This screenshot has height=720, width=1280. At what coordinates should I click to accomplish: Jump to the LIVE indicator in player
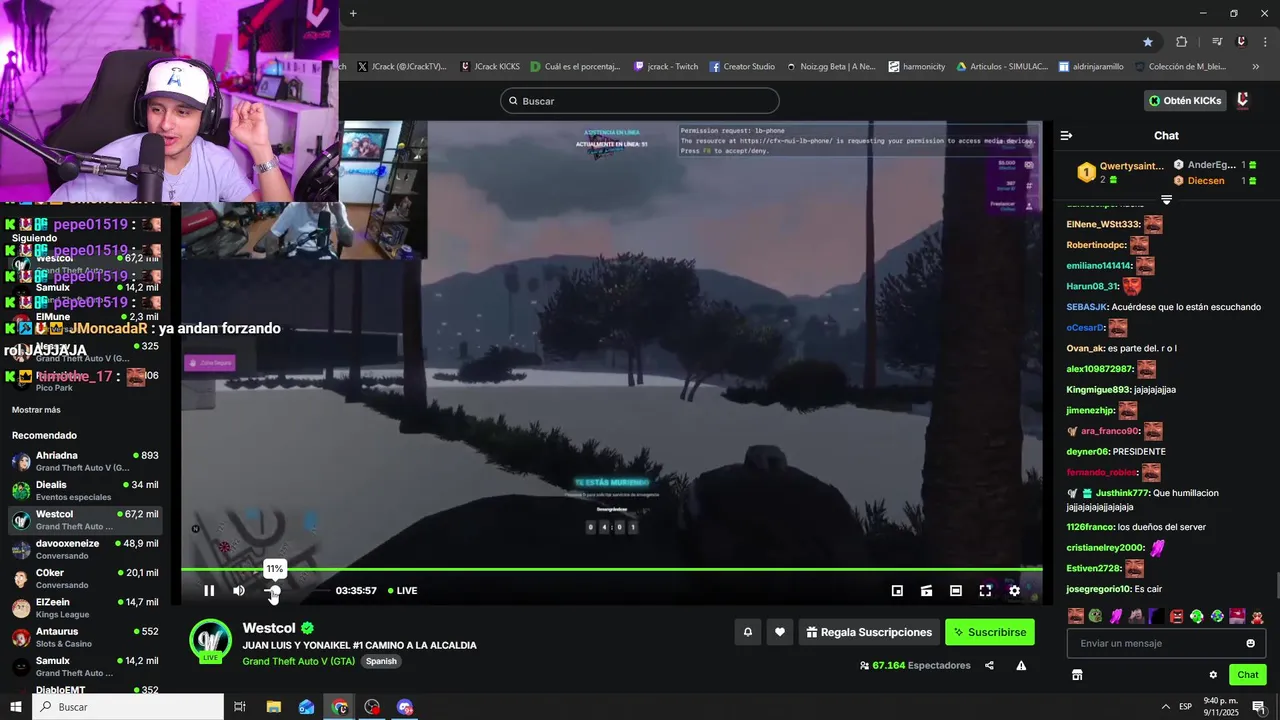(x=403, y=591)
